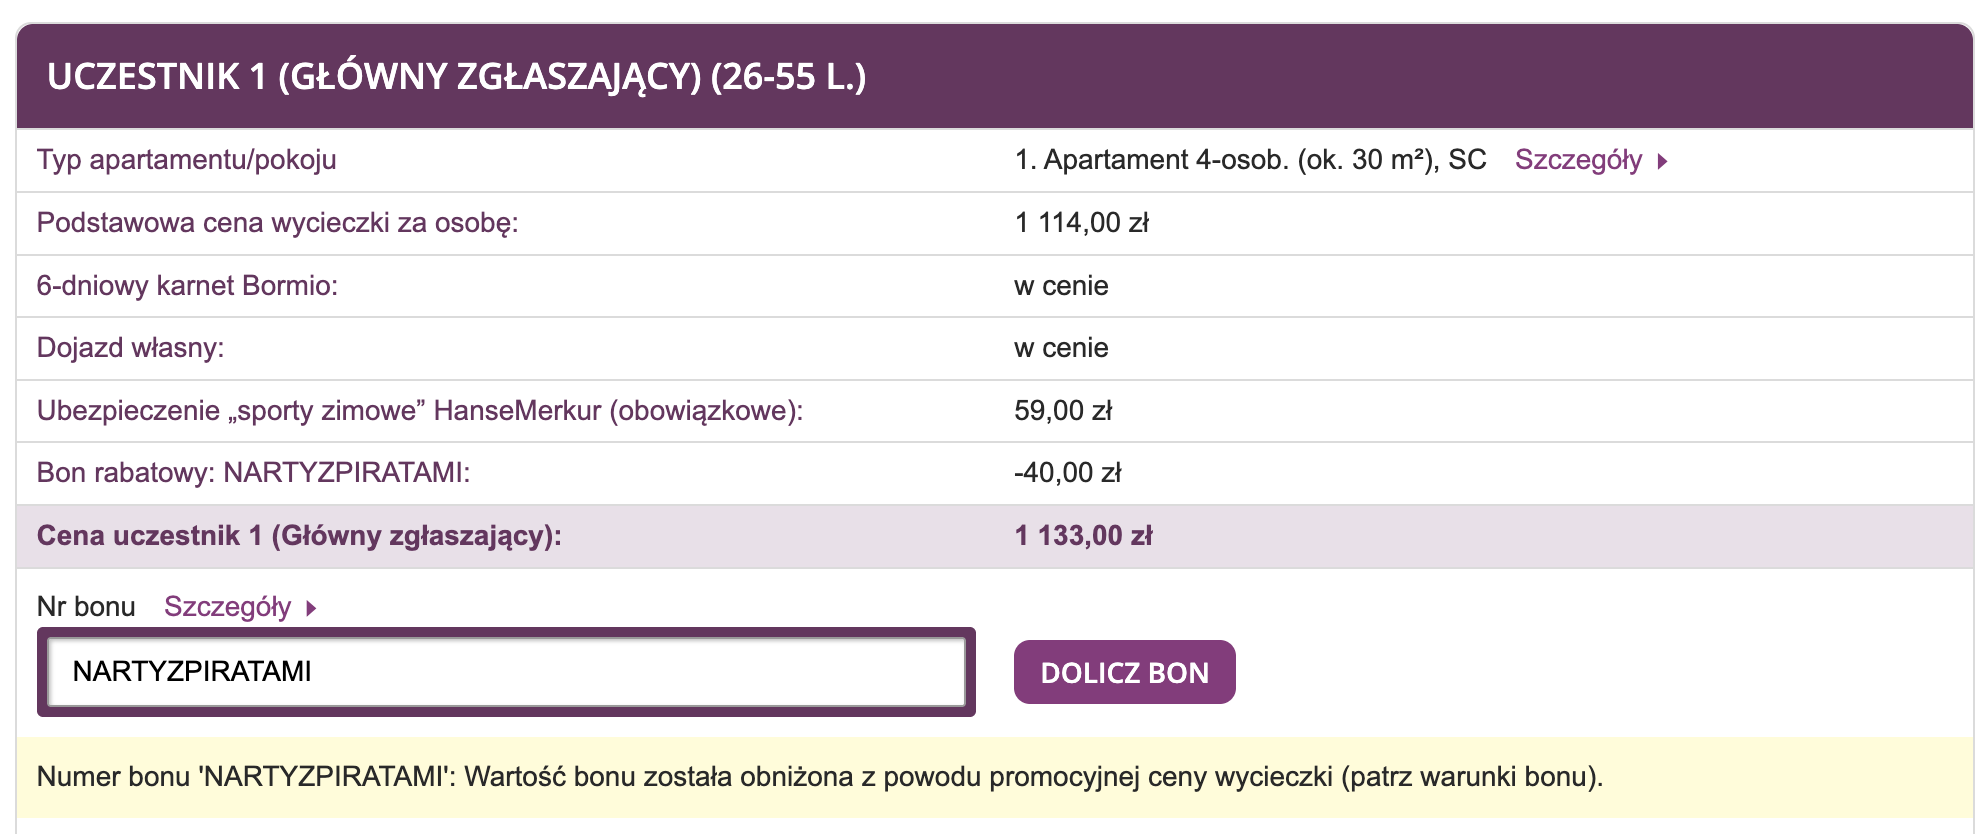Image resolution: width=1980 pixels, height=834 pixels.
Task: Select the HanseMerkur insurance row label
Action: 420,411
